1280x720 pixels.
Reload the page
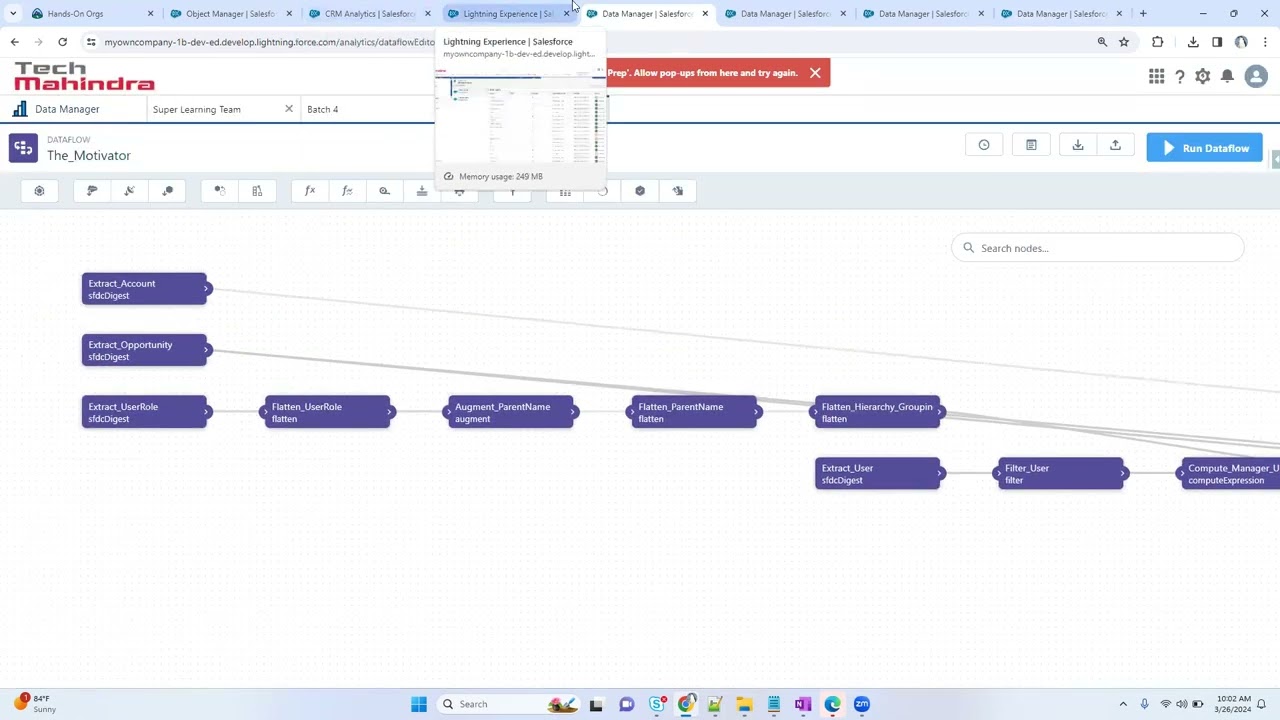coord(62,42)
